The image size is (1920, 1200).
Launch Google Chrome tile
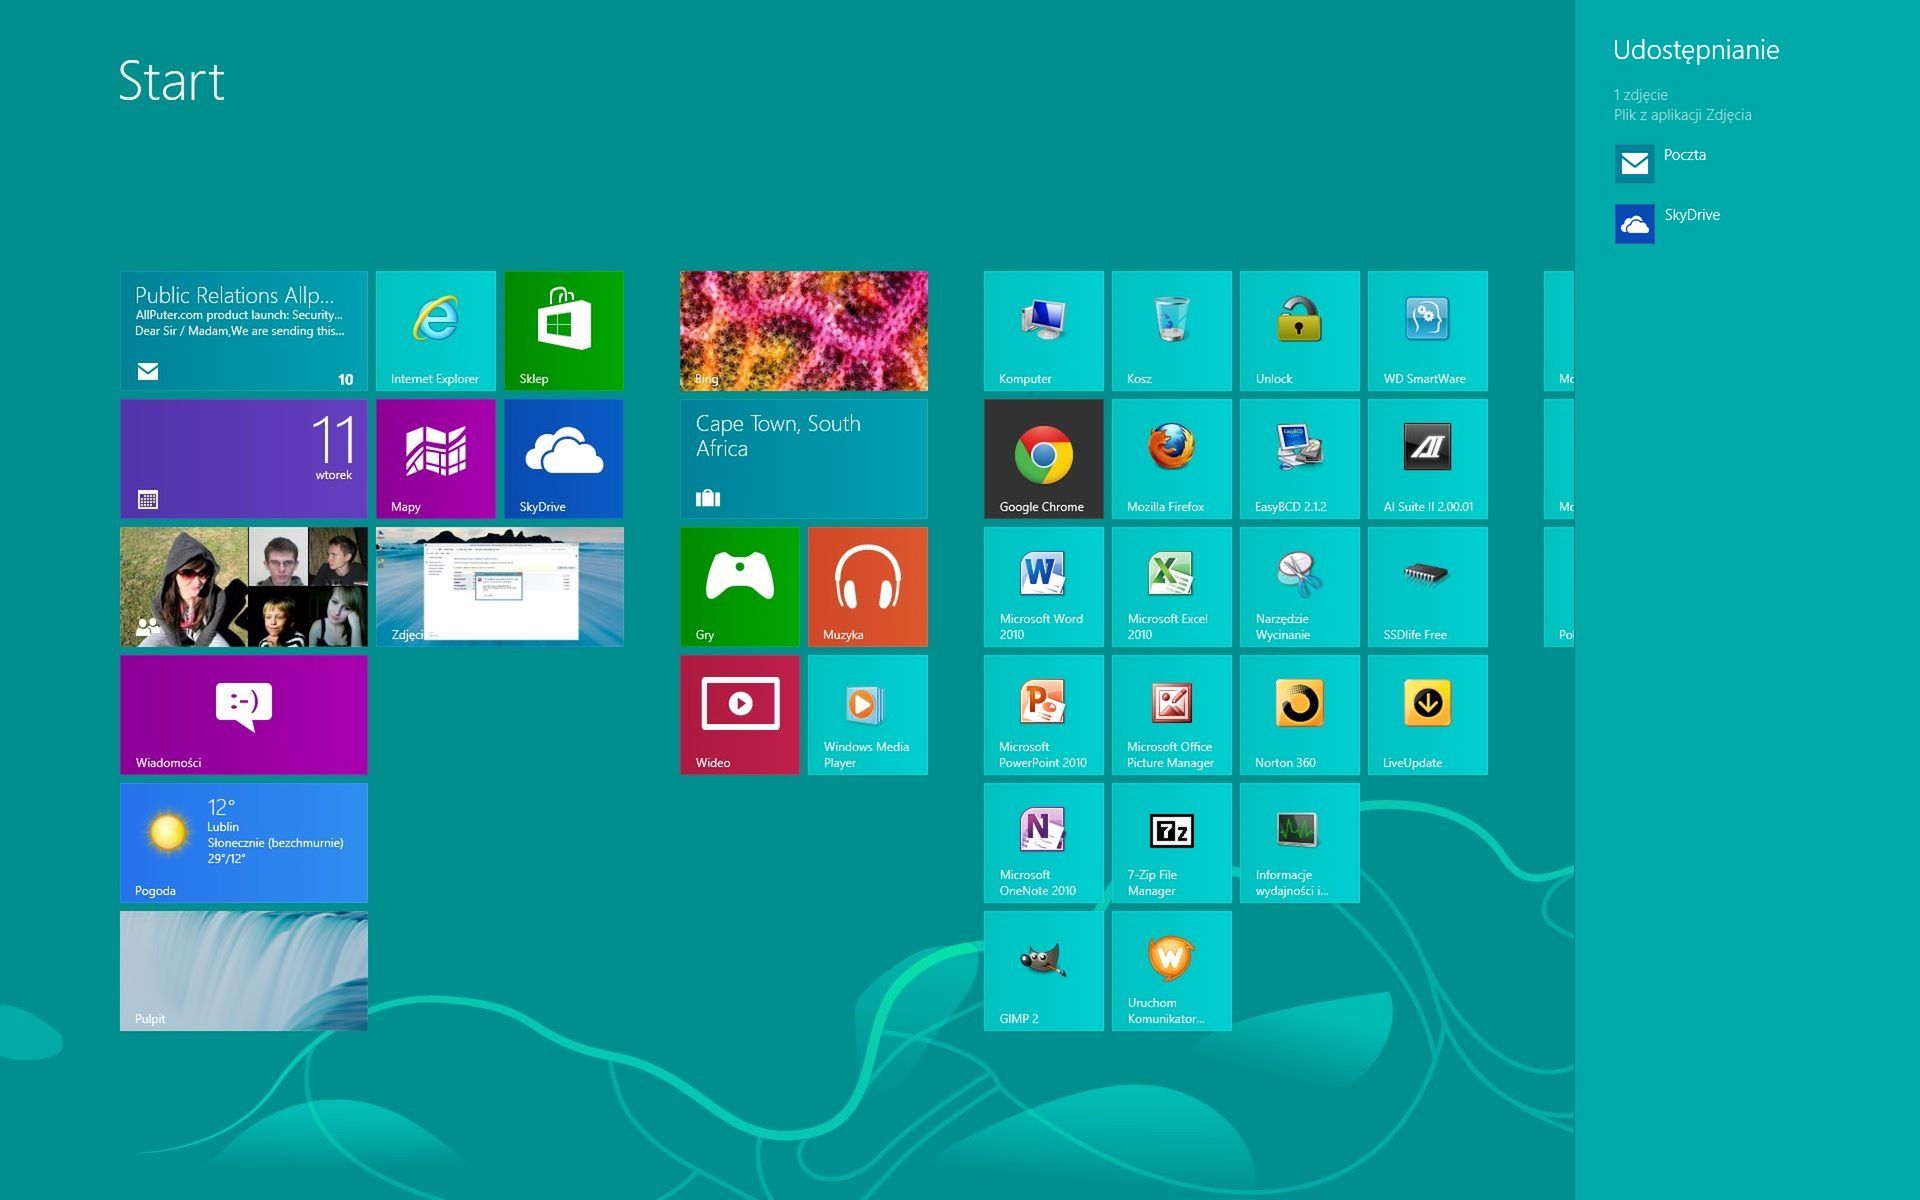point(1044,459)
